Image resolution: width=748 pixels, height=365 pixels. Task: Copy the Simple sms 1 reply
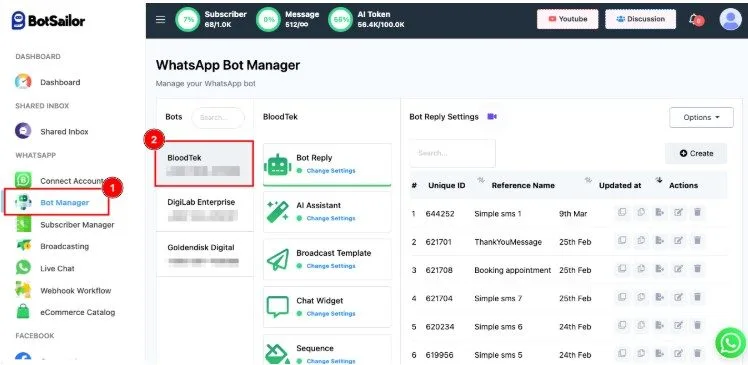pos(641,212)
